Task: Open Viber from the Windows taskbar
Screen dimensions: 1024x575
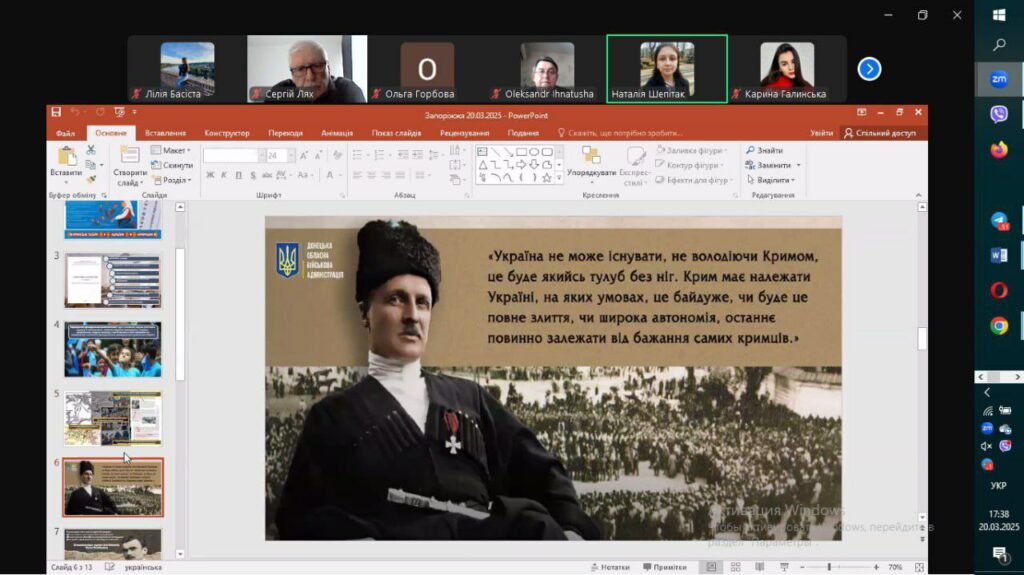Action: pyautogui.click(x=999, y=114)
